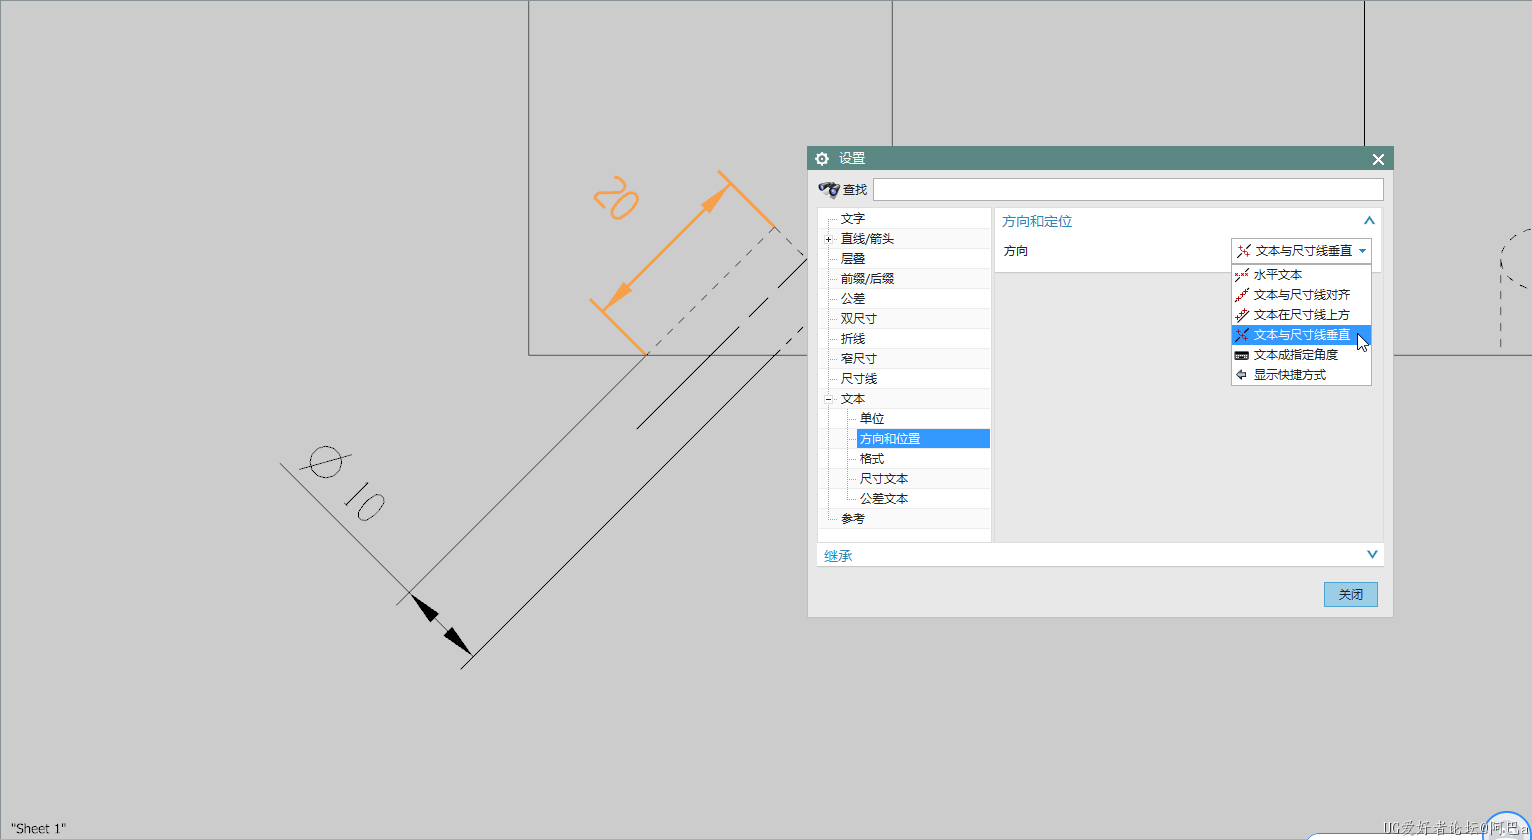Click the "Sheet 1" label
Viewport: 1532px width, 840px height.
[38, 829]
